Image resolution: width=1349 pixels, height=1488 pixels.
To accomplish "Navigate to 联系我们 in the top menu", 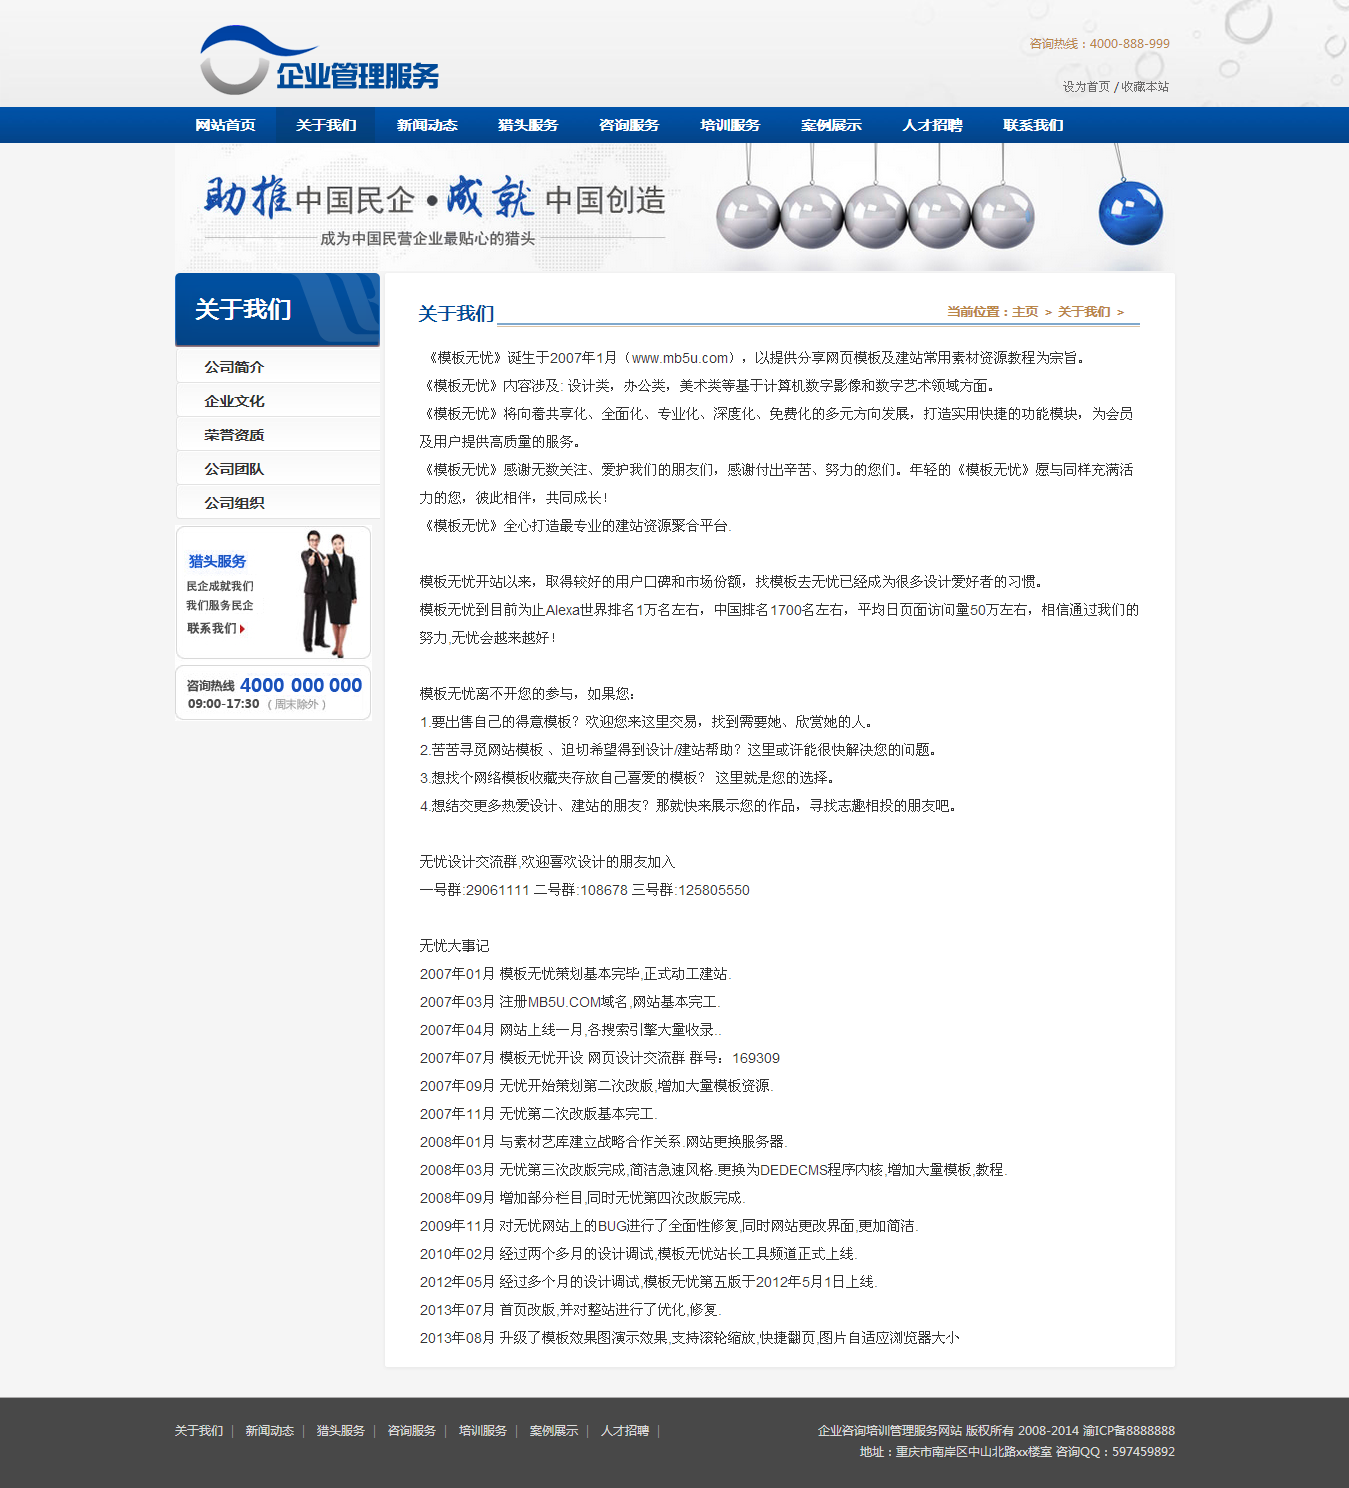I will coord(1033,125).
